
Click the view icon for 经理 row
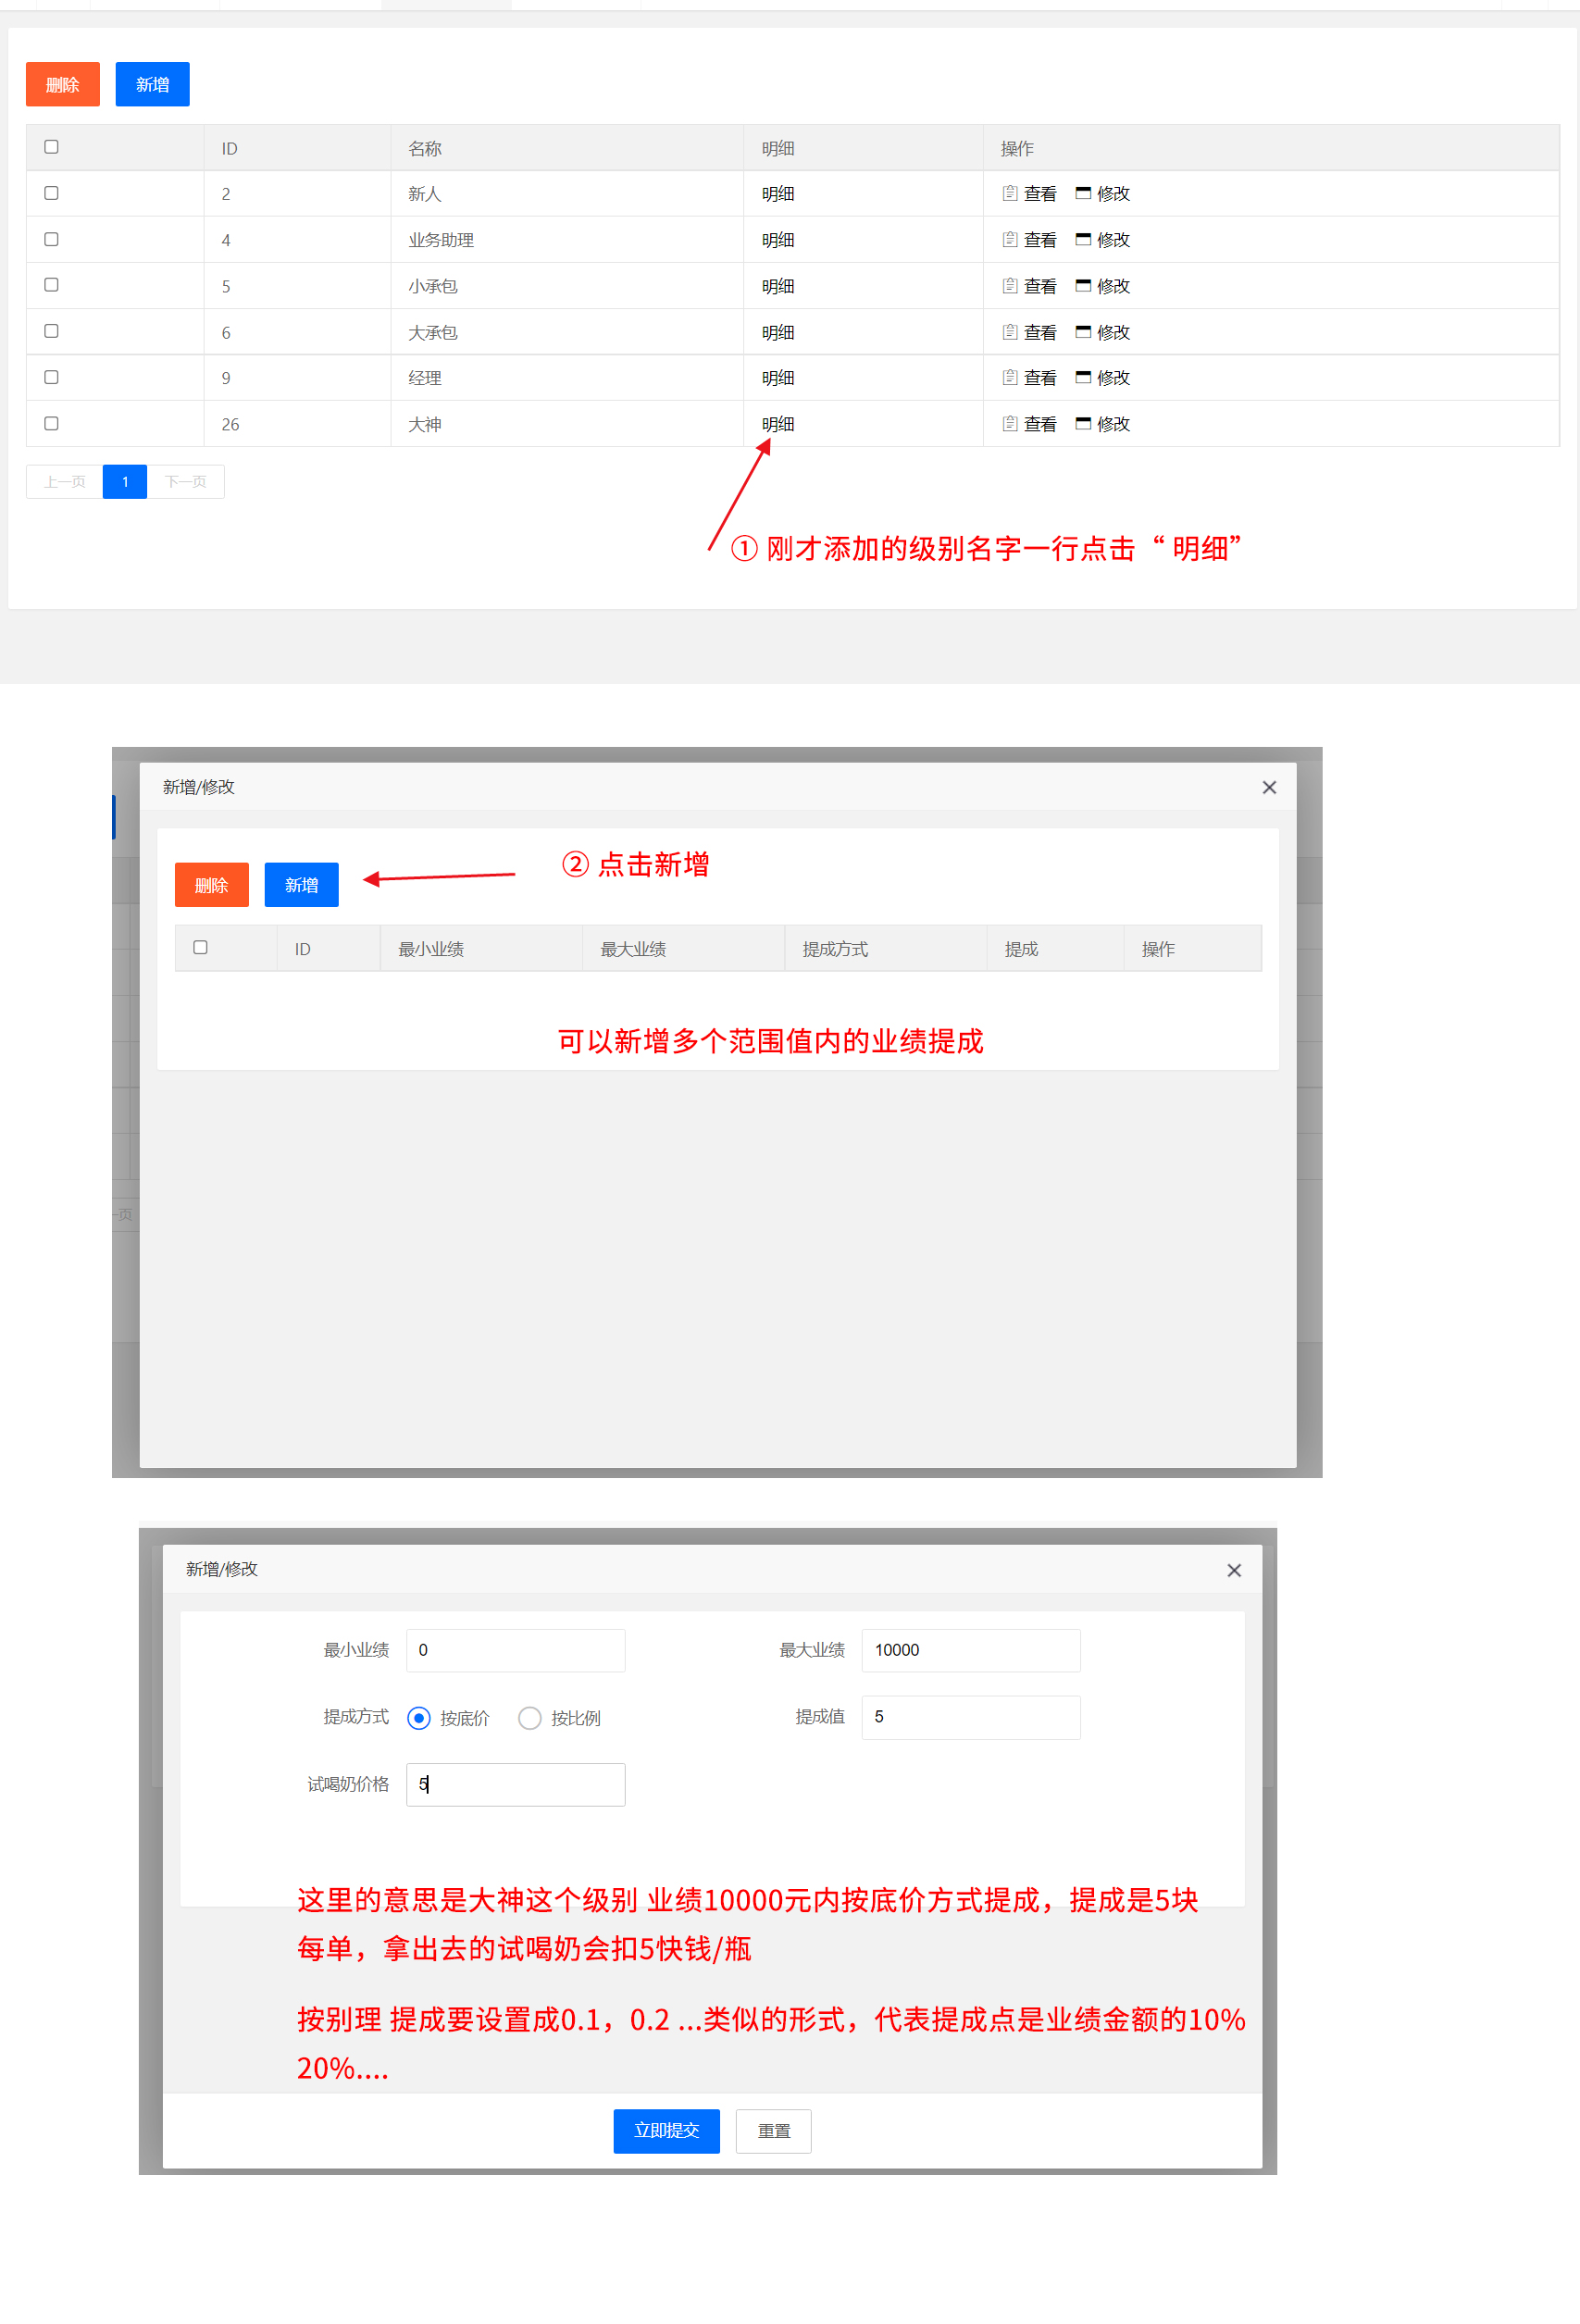point(1010,377)
